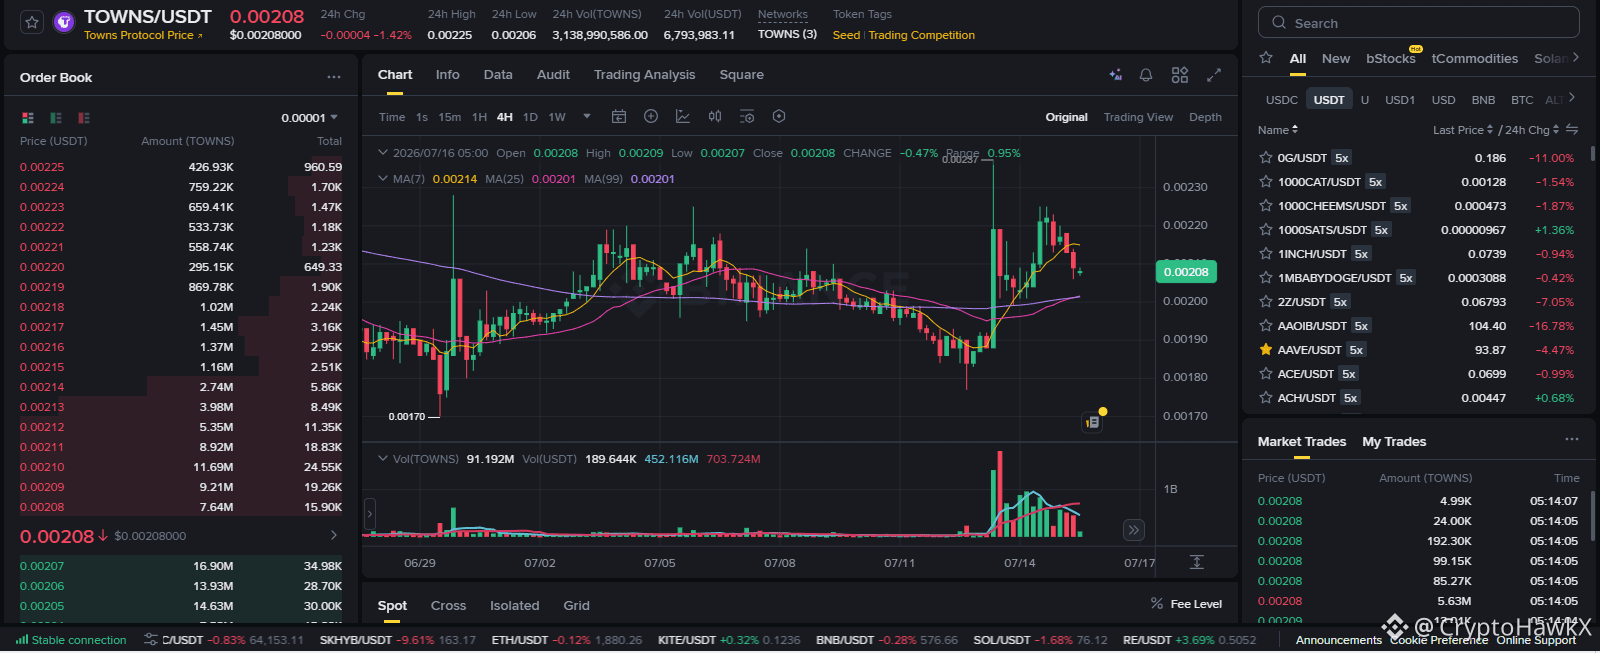
Task: Click the yellow-dot notes icon on chart
Action: coord(1093,421)
